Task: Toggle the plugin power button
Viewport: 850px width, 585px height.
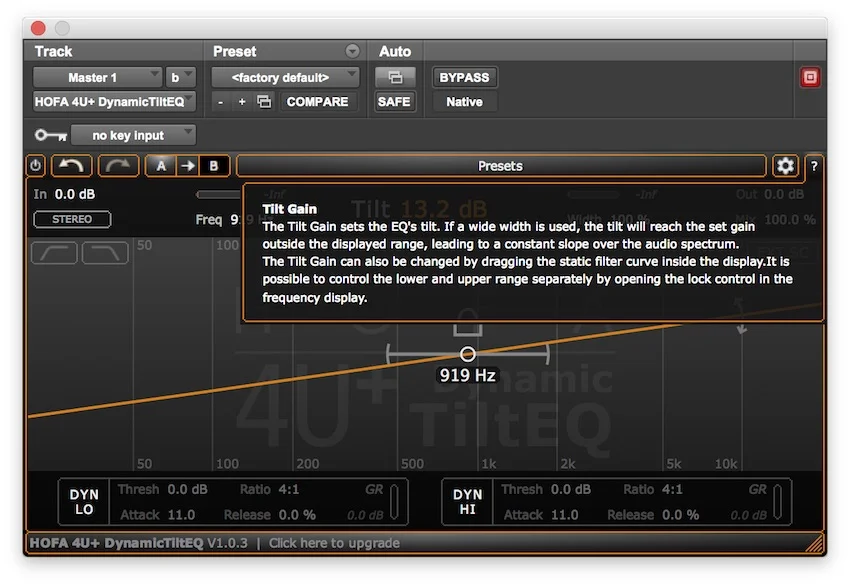Action: coord(36,166)
